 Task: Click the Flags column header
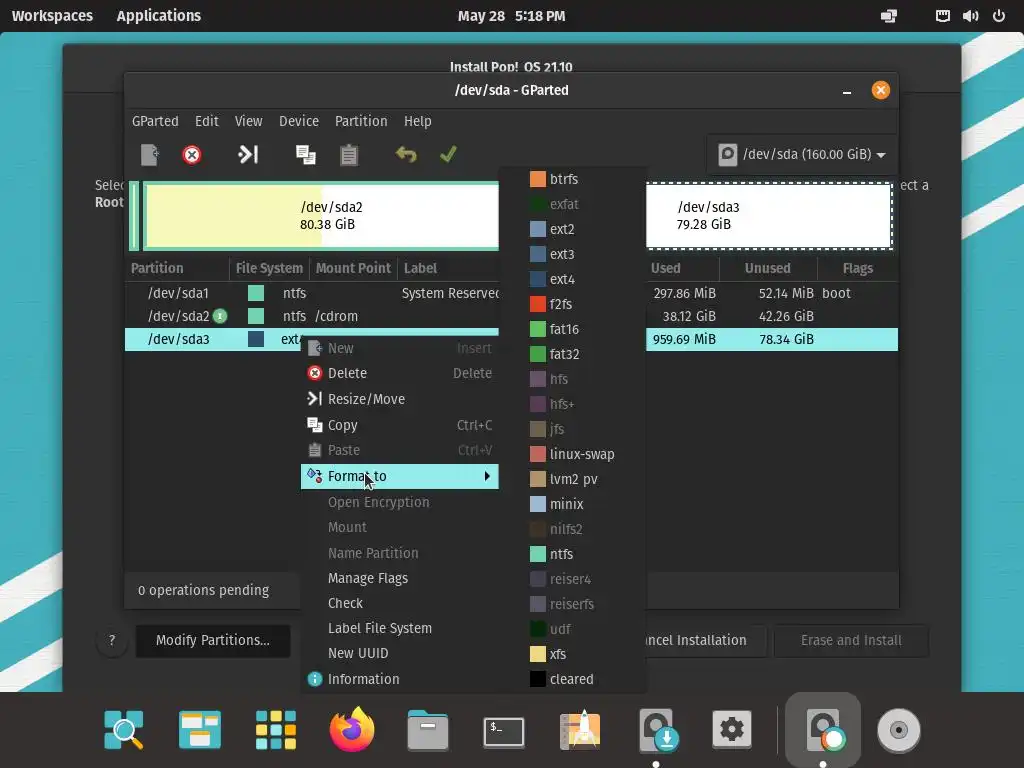tap(857, 268)
